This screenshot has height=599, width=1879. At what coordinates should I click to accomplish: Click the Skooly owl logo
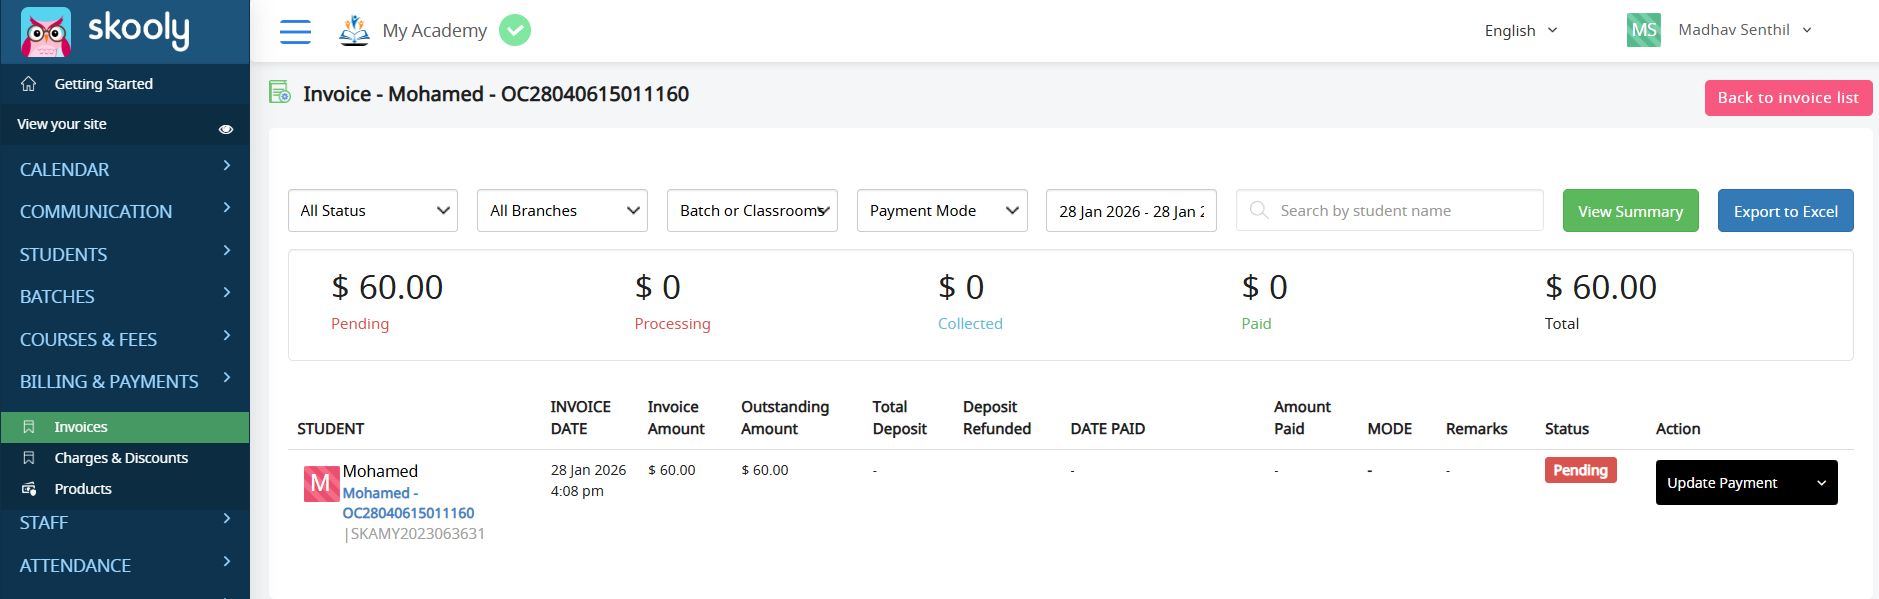click(46, 32)
